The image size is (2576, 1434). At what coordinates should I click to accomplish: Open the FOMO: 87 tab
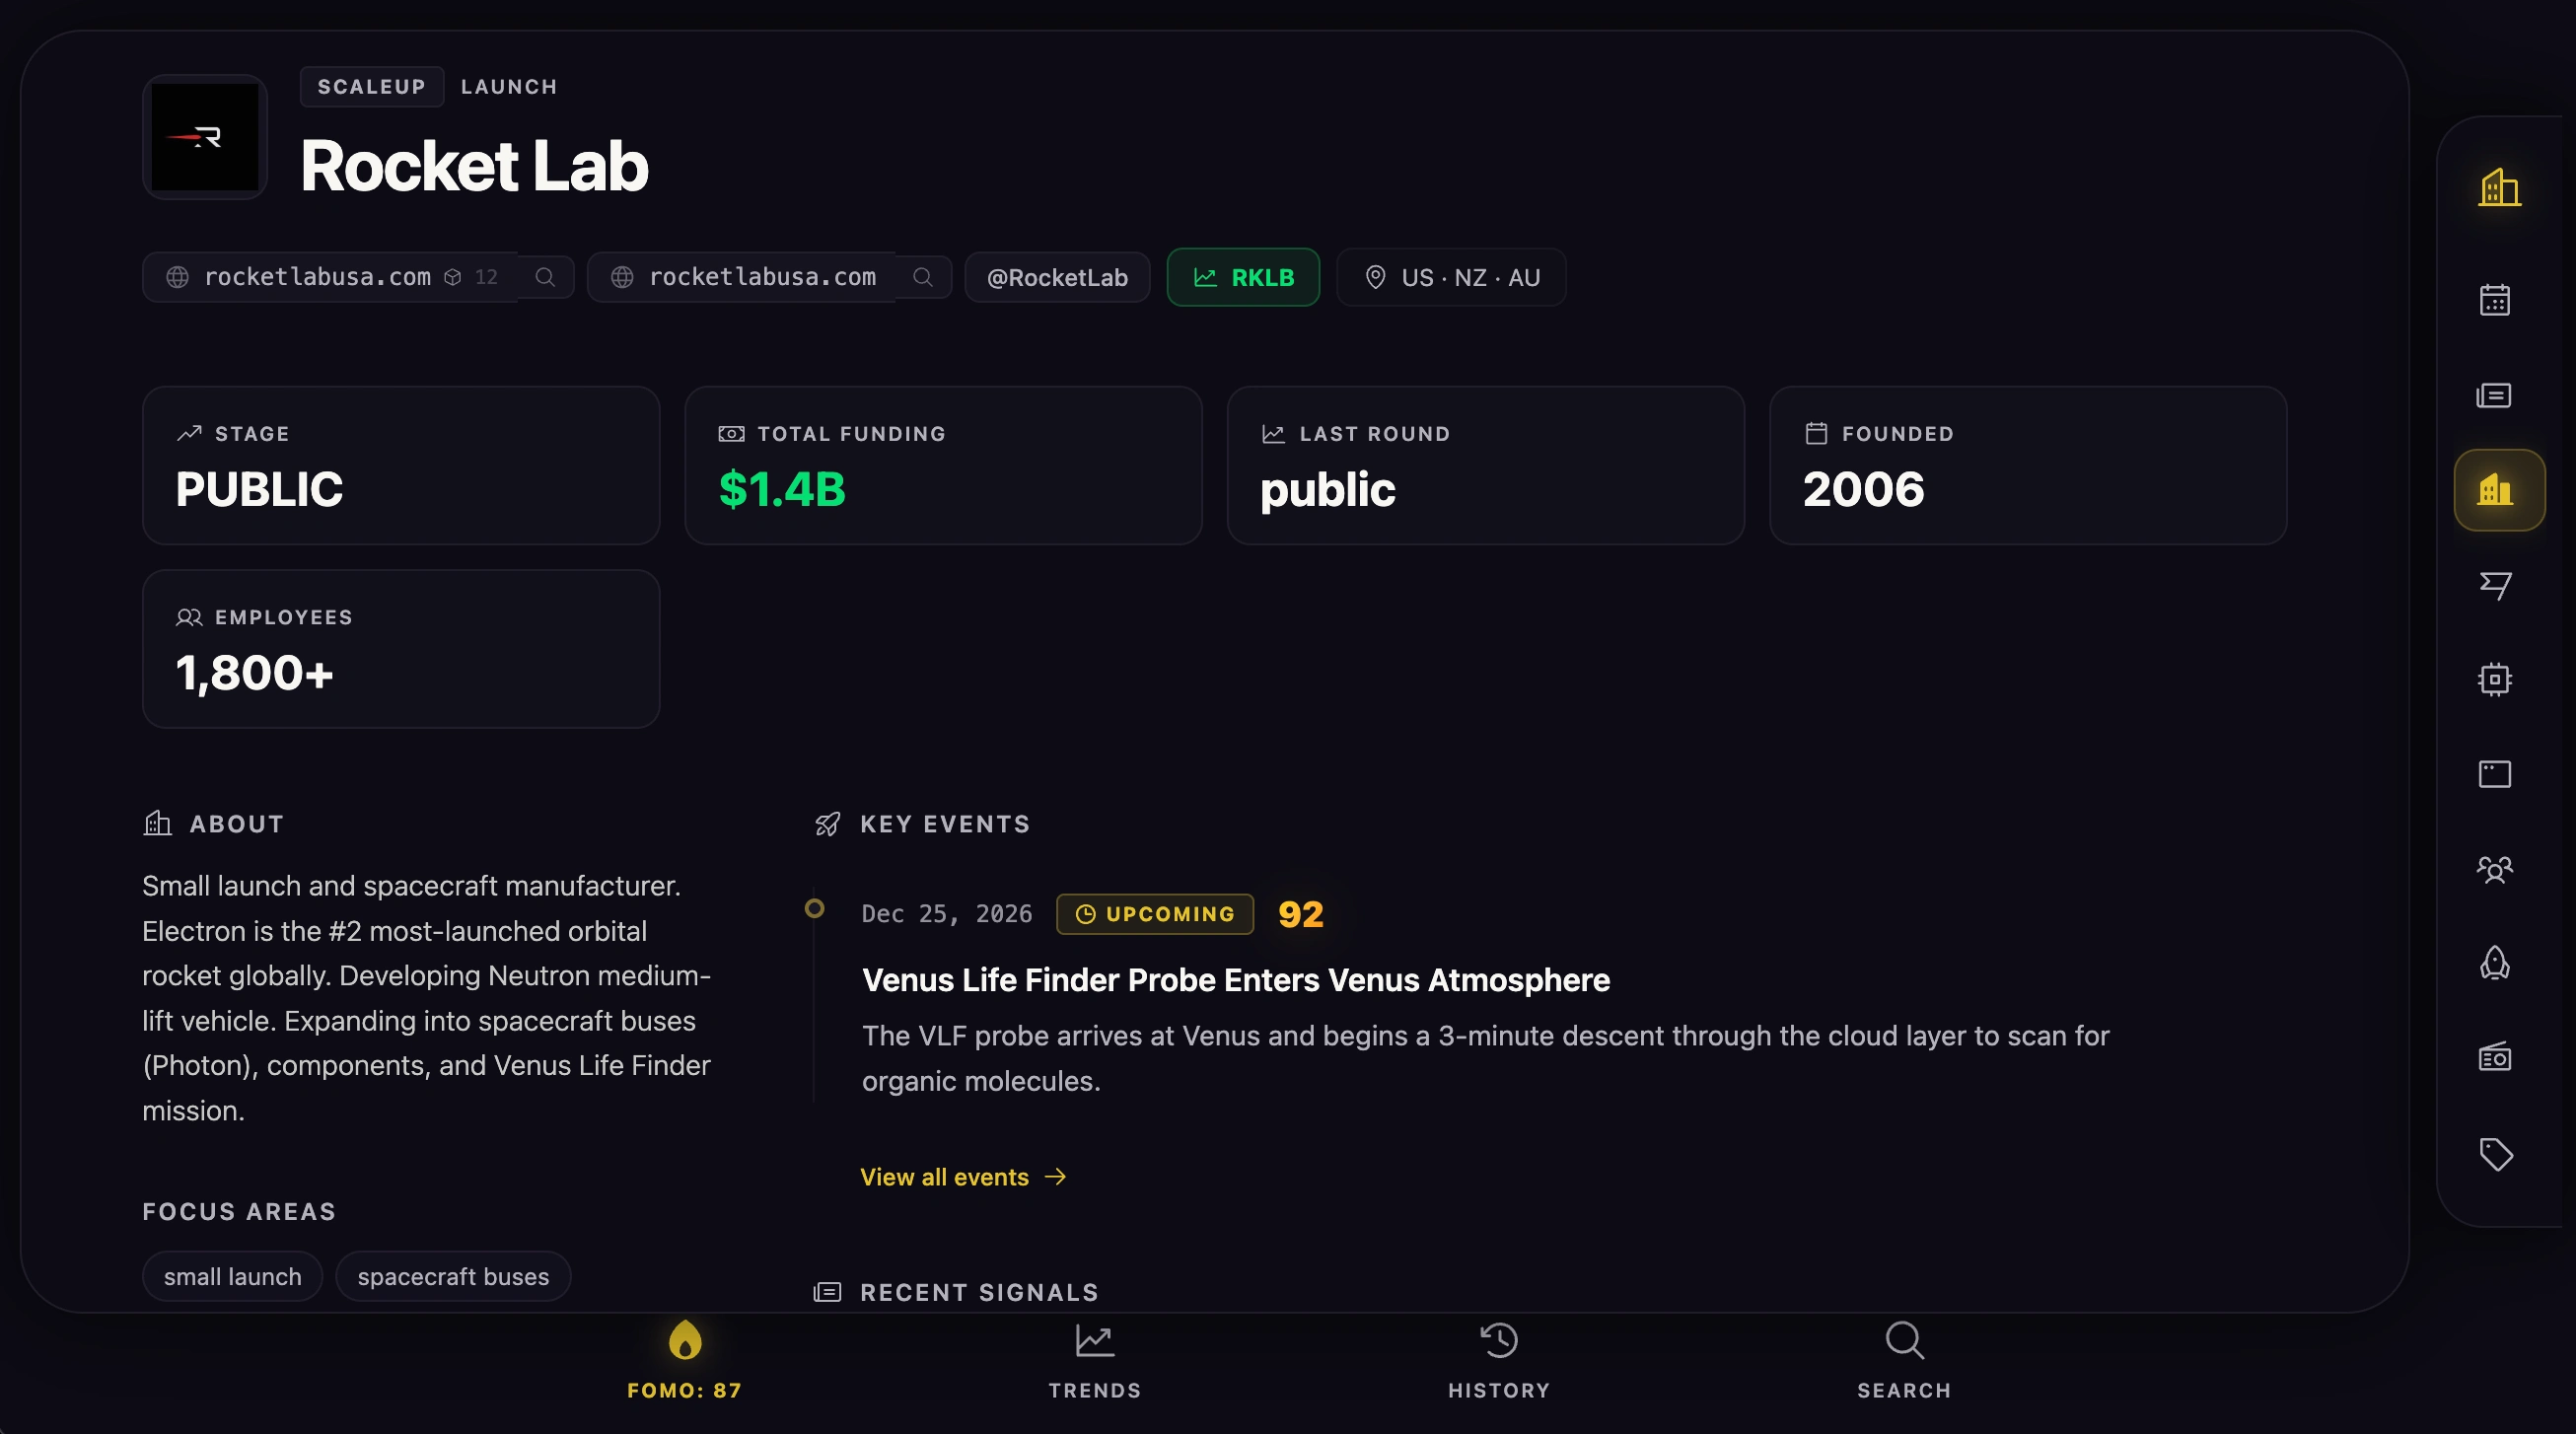[x=684, y=1360]
